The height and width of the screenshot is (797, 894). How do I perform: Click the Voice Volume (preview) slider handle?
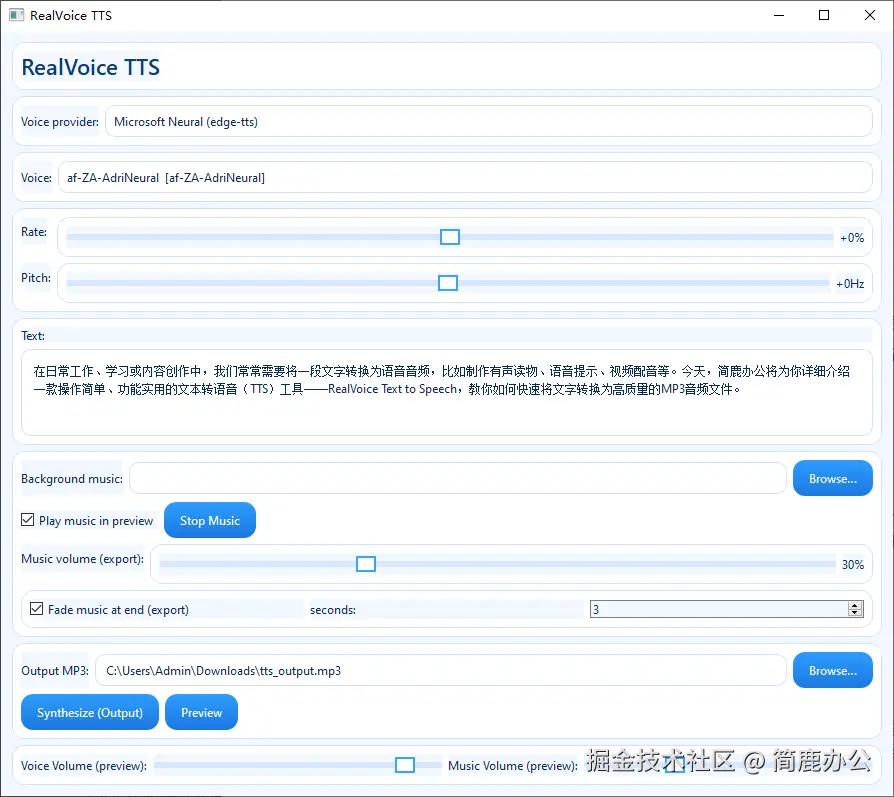405,765
